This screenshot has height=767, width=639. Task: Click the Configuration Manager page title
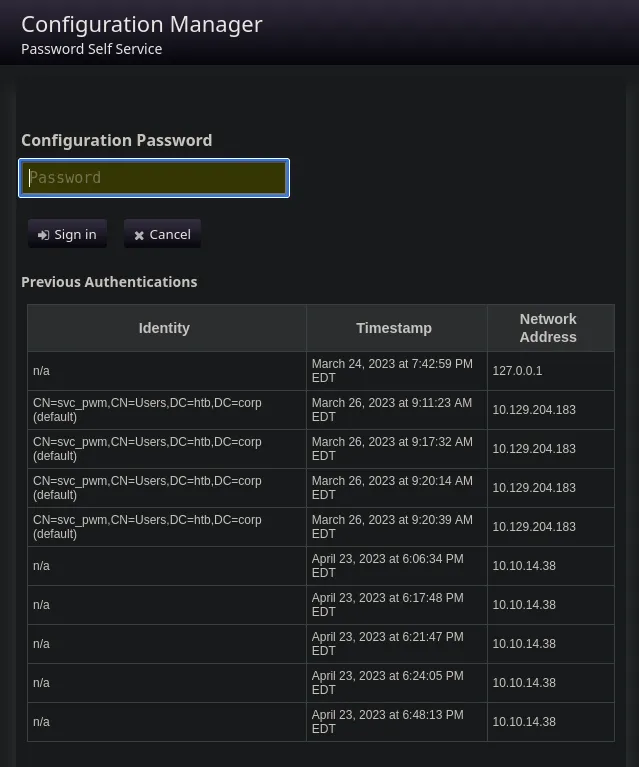142,24
